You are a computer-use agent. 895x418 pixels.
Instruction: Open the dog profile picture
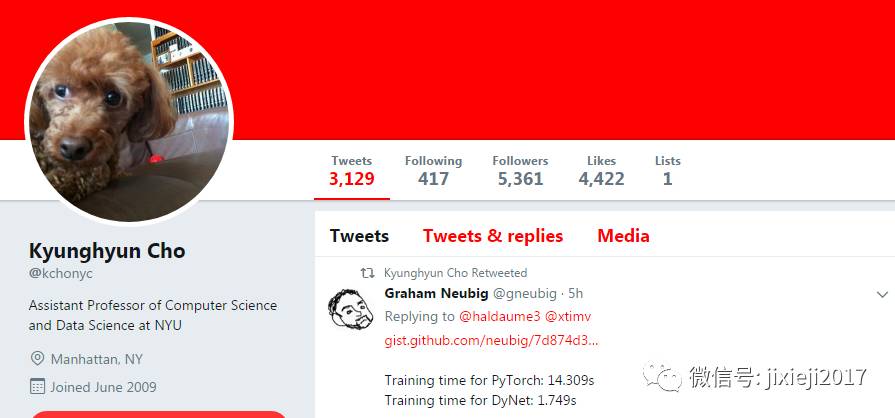coord(129,122)
